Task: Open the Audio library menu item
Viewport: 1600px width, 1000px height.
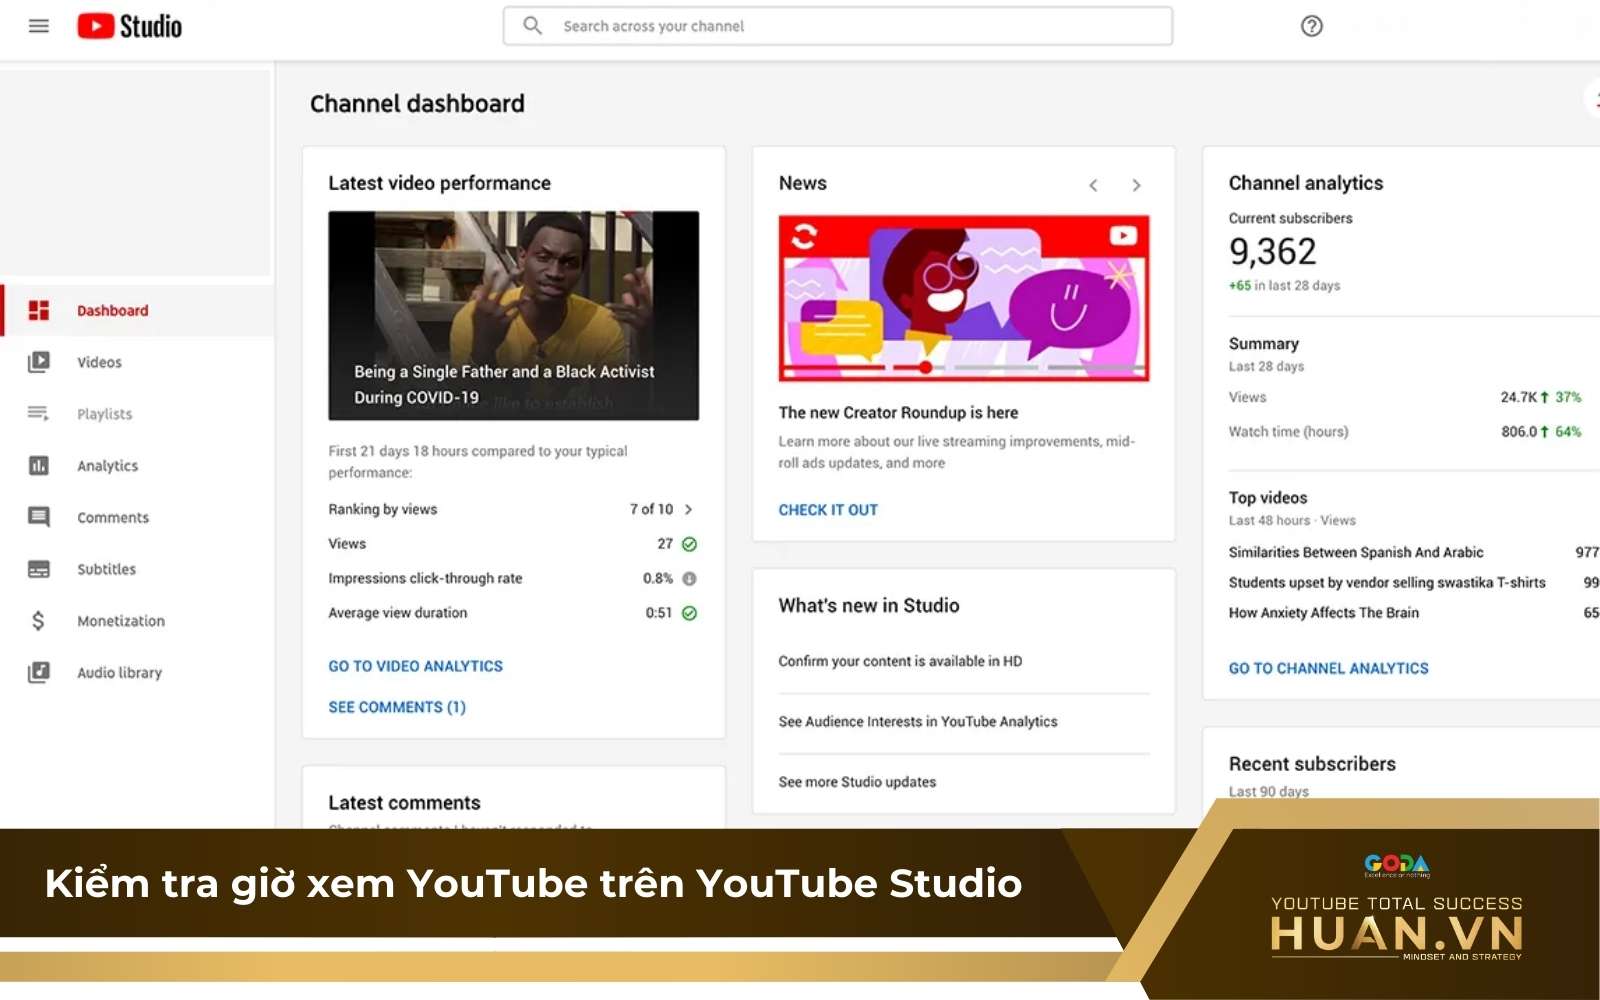Action: [138, 672]
